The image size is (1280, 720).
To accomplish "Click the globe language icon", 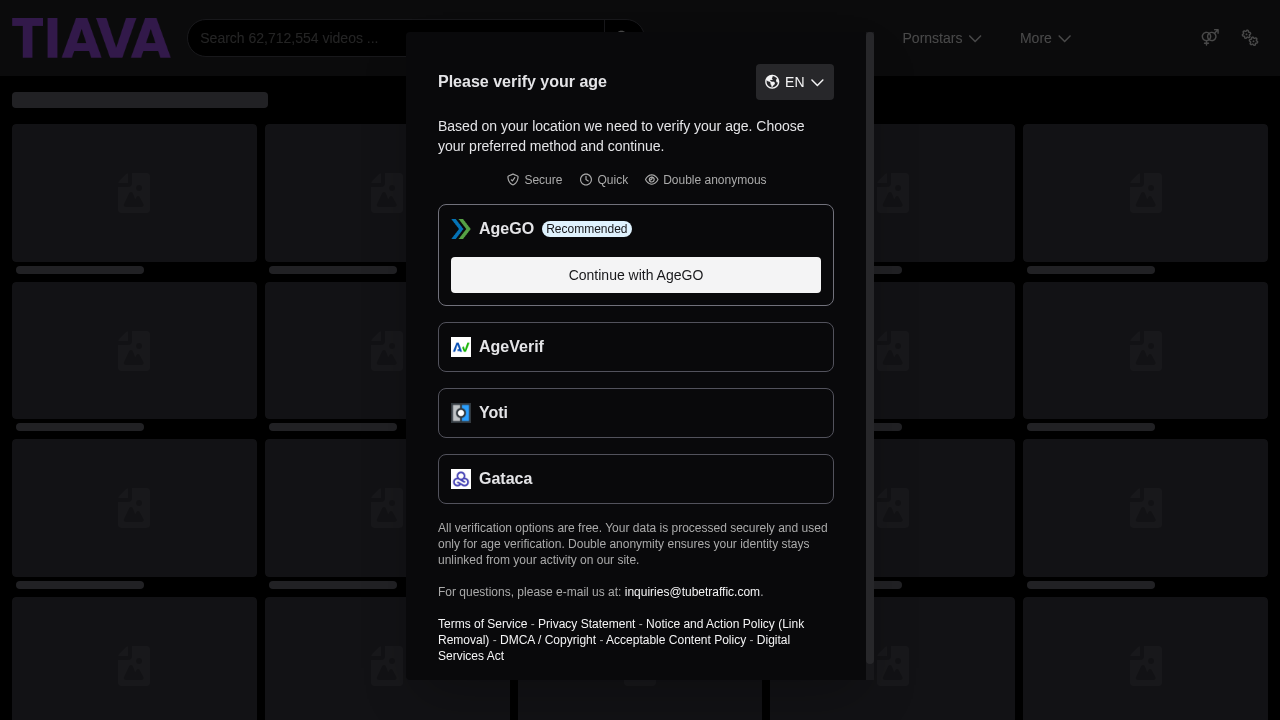I will pyautogui.click(x=772, y=82).
